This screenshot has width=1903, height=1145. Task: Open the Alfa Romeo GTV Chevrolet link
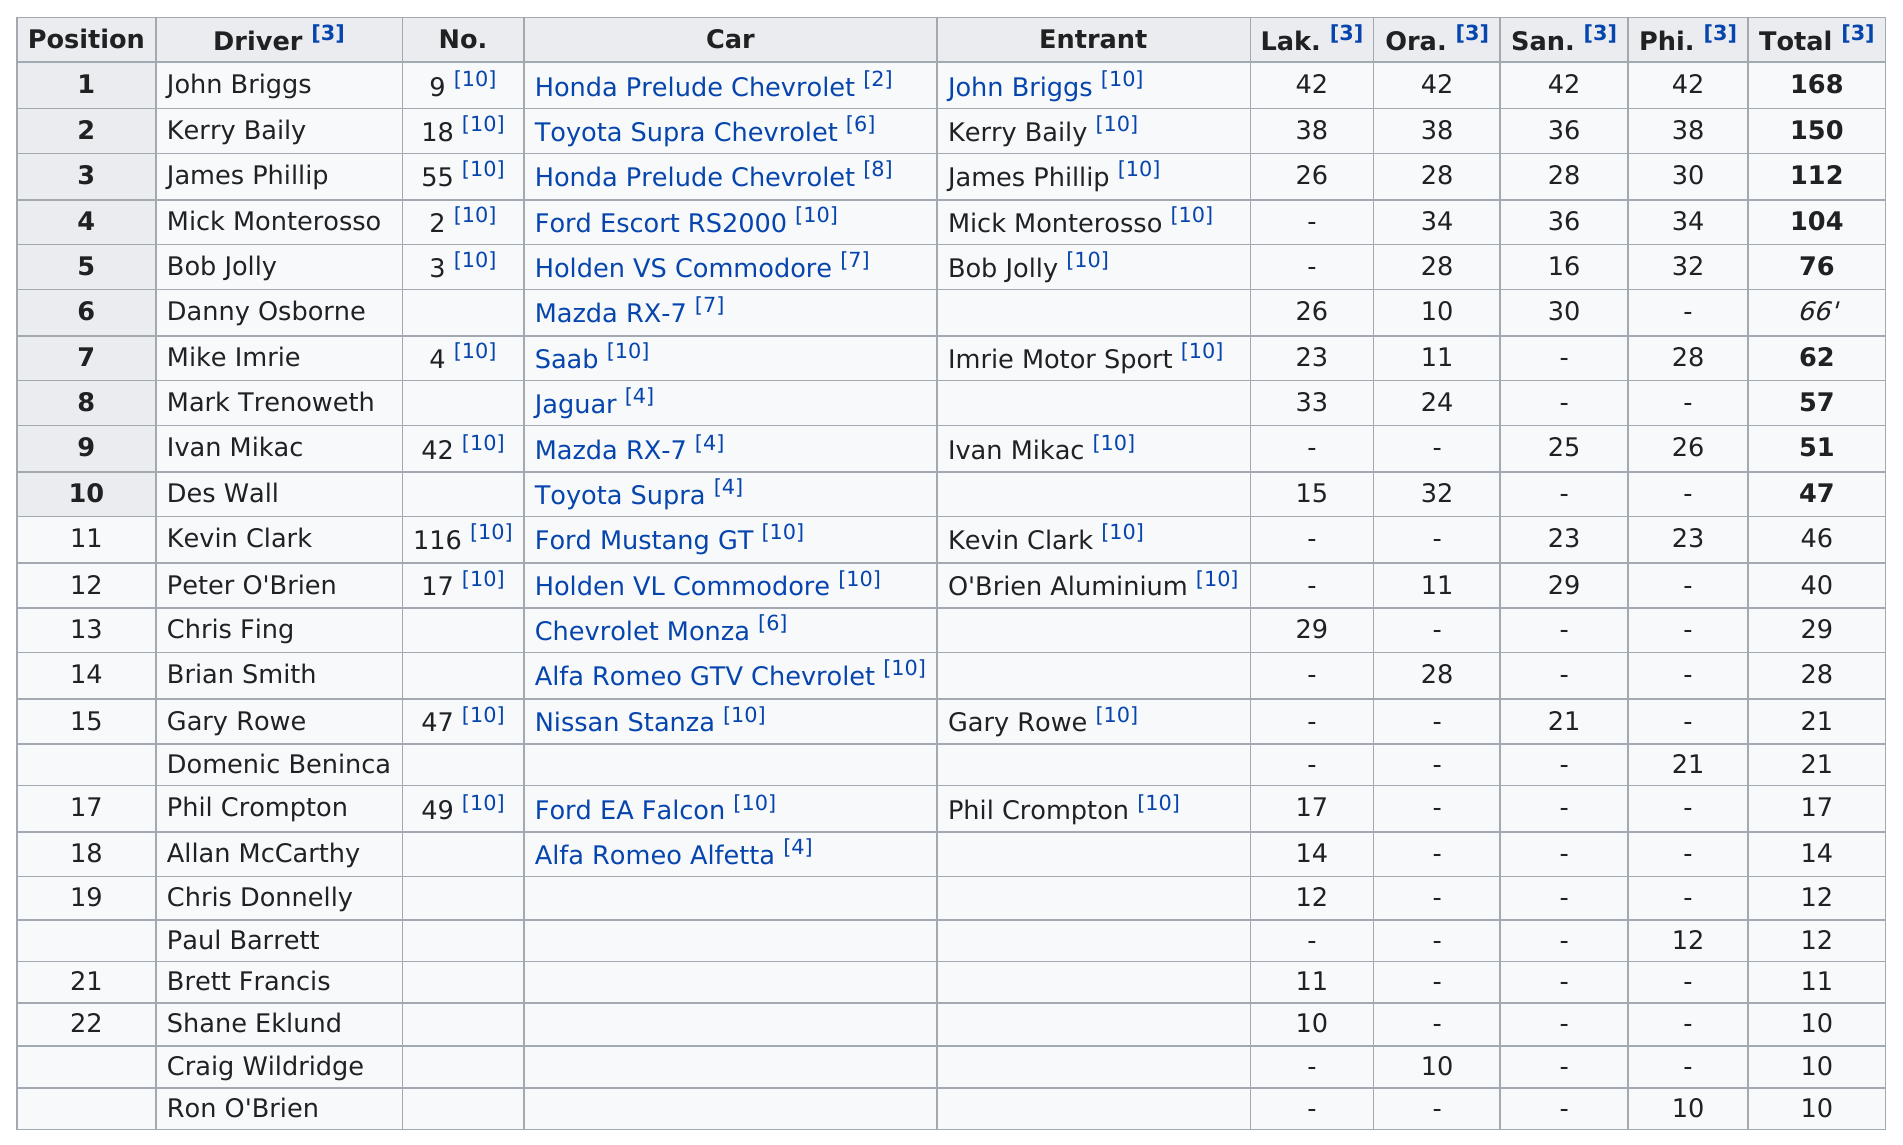point(705,676)
